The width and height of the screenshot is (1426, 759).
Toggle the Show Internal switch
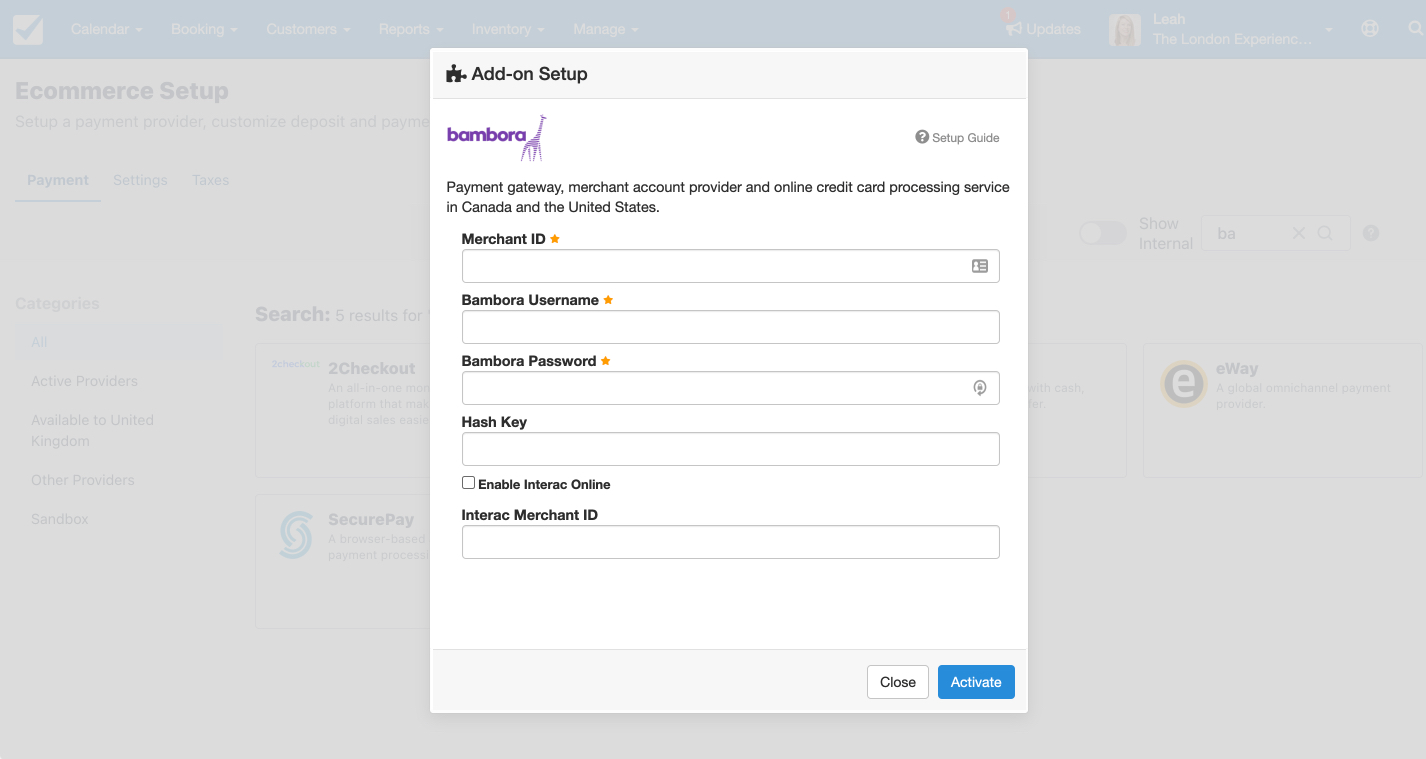click(x=1103, y=233)
